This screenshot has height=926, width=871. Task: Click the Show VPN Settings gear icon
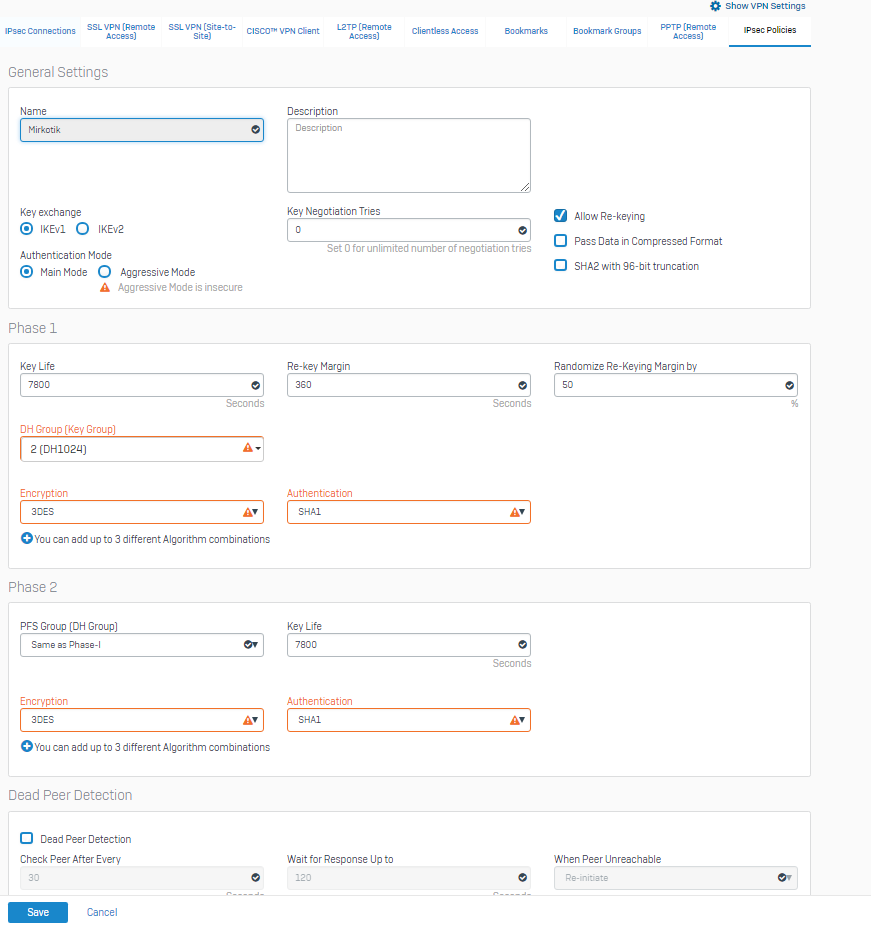(x=715, y=6)
